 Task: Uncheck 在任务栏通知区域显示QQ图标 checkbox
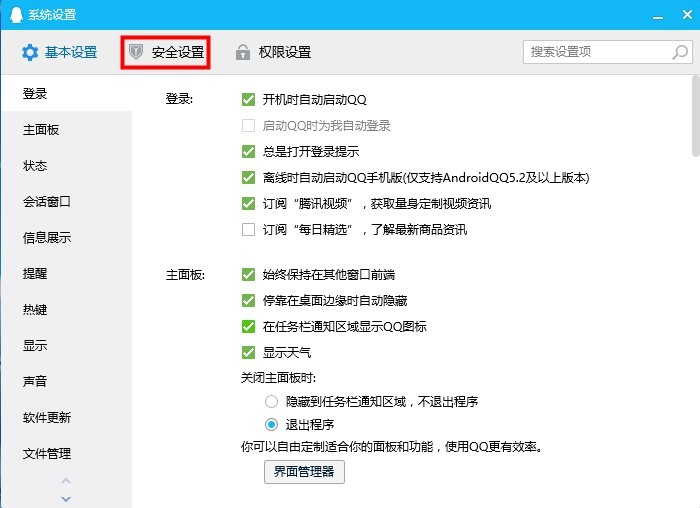click(248, 326)
